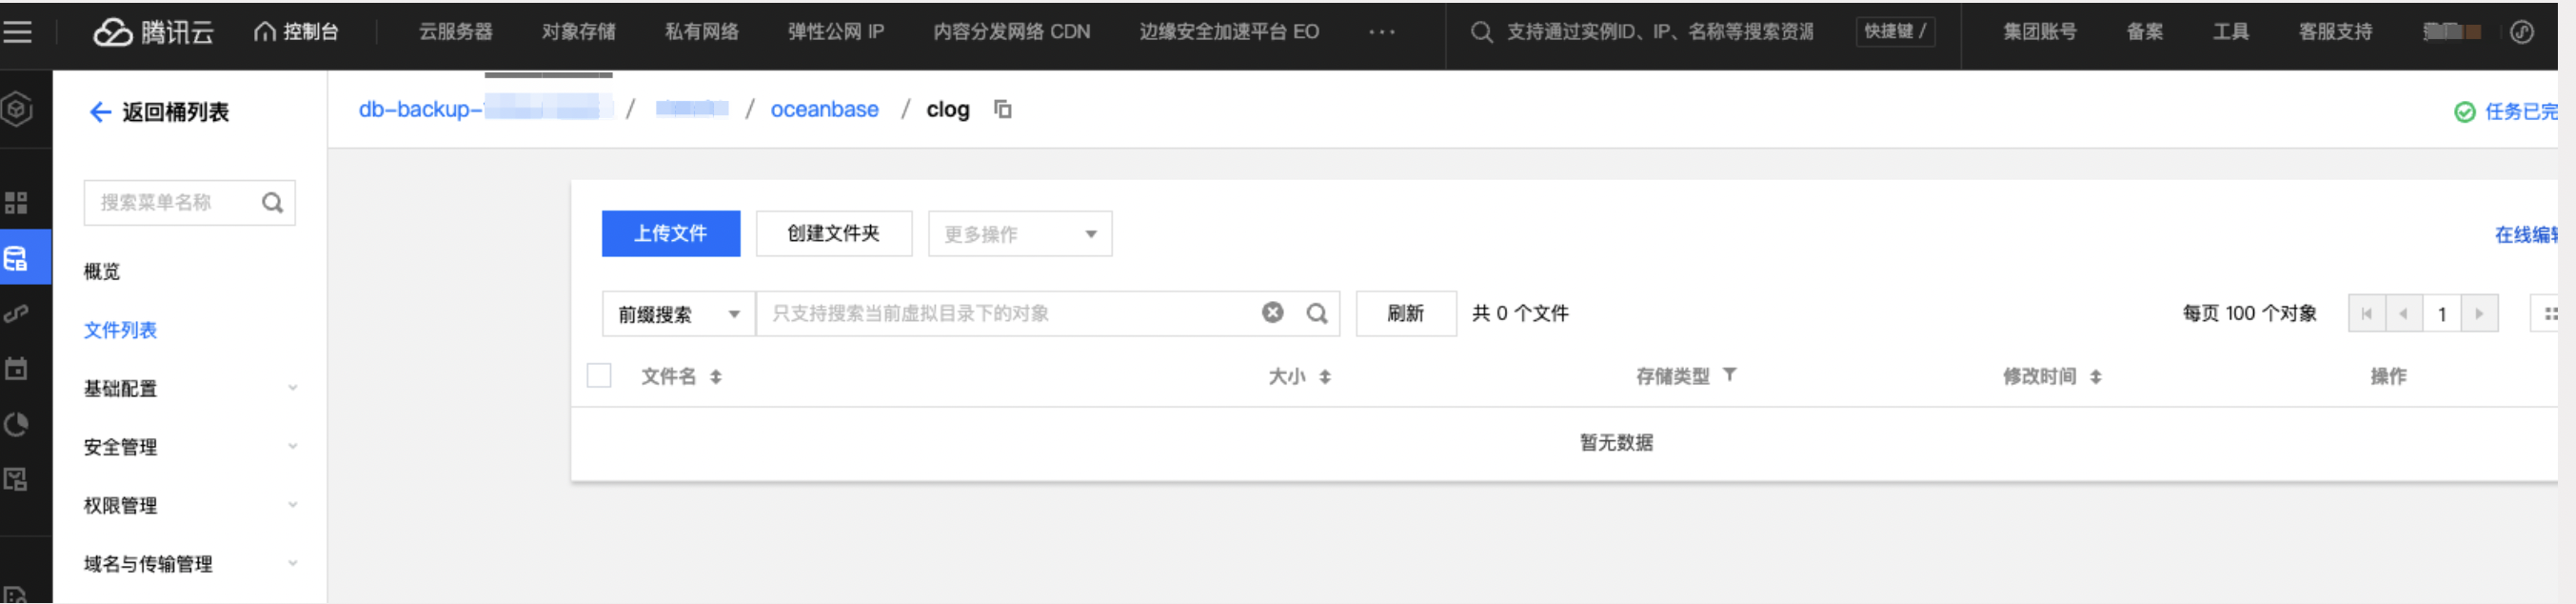2576x604 pixels.
Task: Open 弹性公网 IP in top navigation
Action: click(836, 32)
